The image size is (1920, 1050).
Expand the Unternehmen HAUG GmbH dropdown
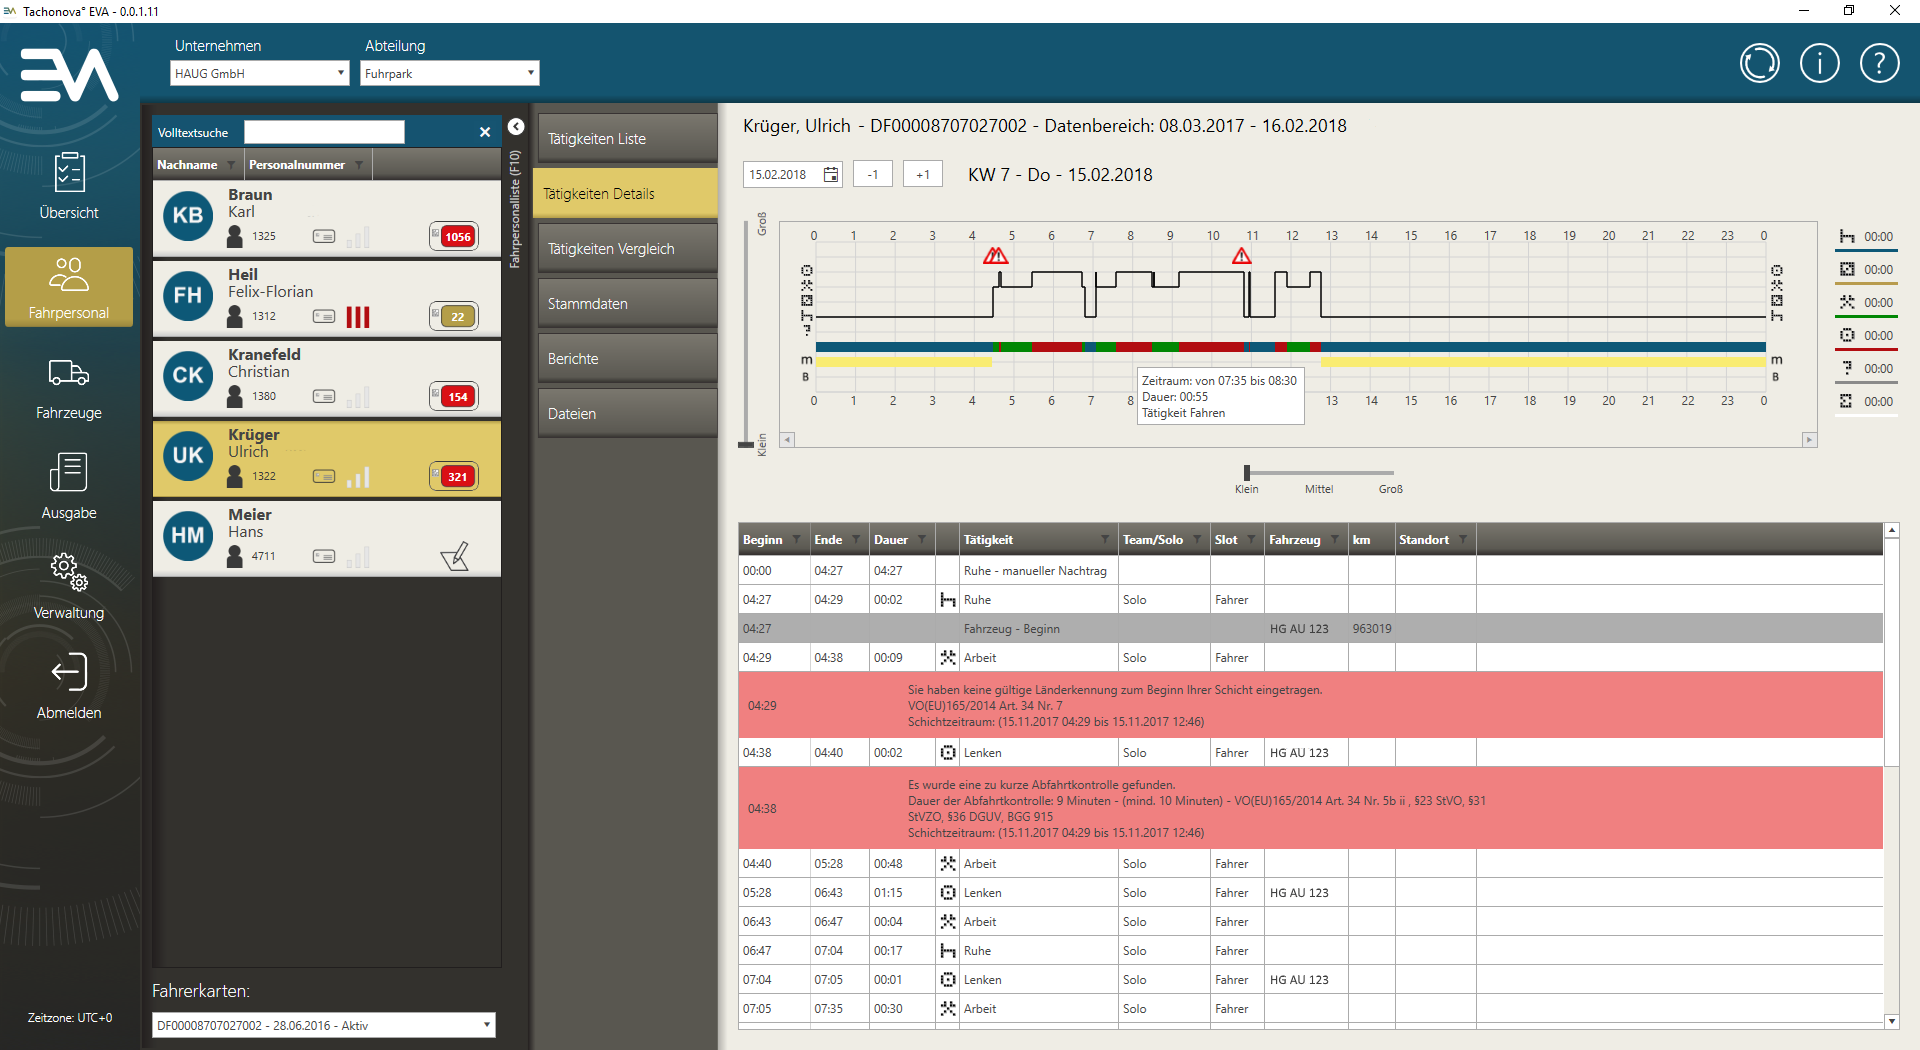[x=340, y=73]
